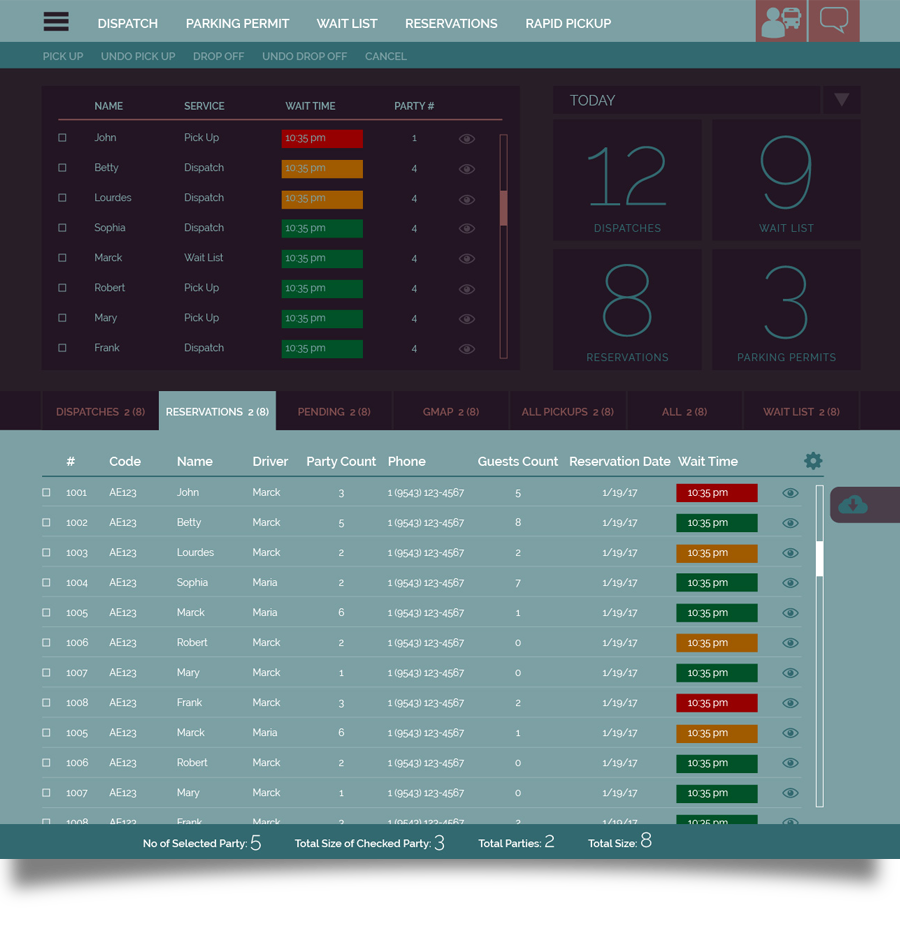
Task: View details eye icon for John's Pick Up
Action: click(x=467, y=139)
